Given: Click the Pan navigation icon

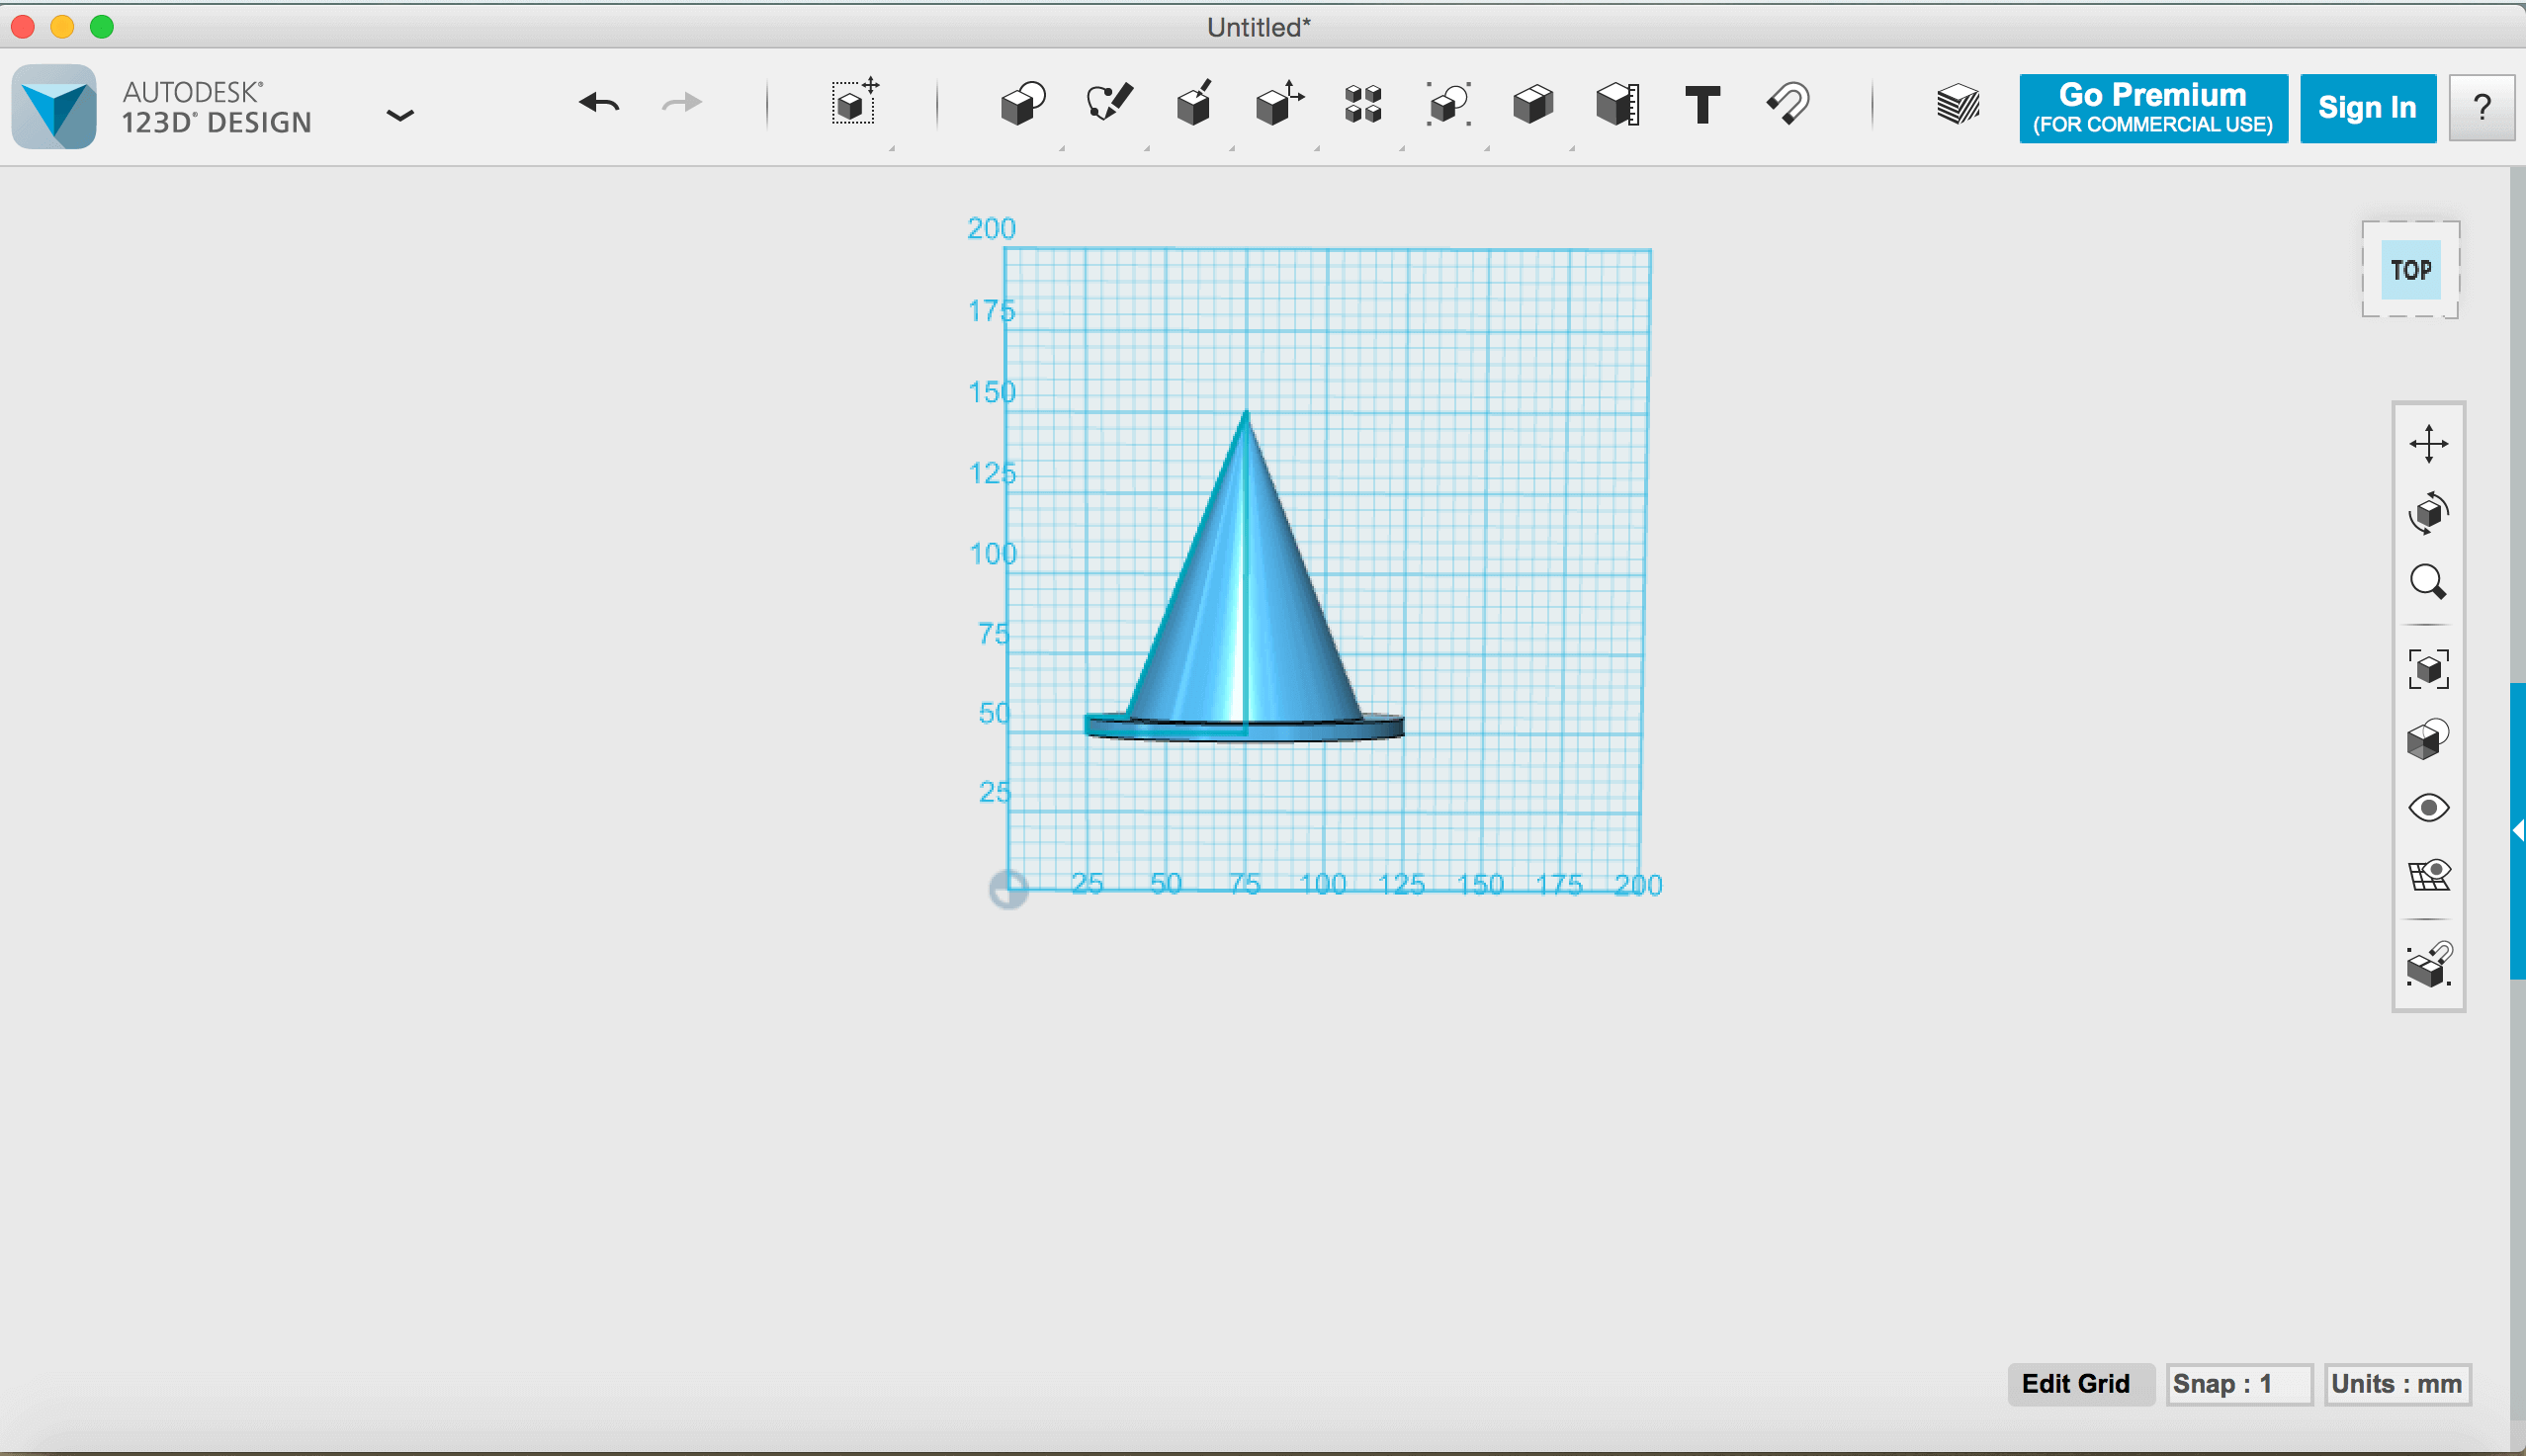Looking at the screenshot, I should point(2428,444).
